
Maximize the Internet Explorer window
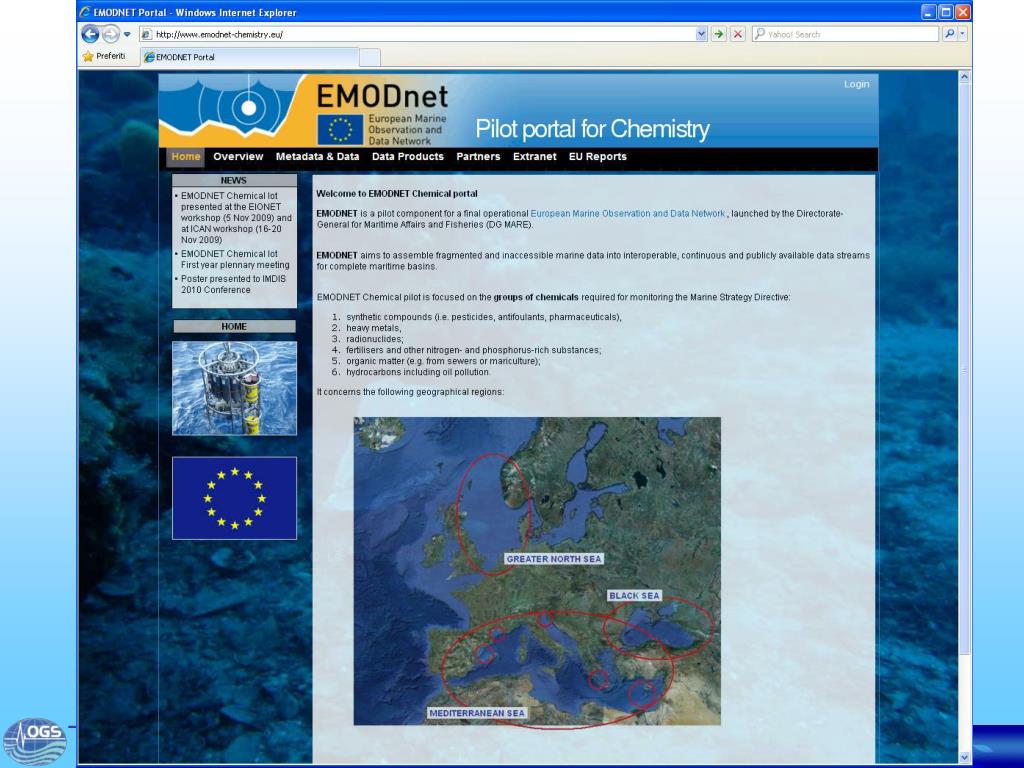(x=946, y=12)
